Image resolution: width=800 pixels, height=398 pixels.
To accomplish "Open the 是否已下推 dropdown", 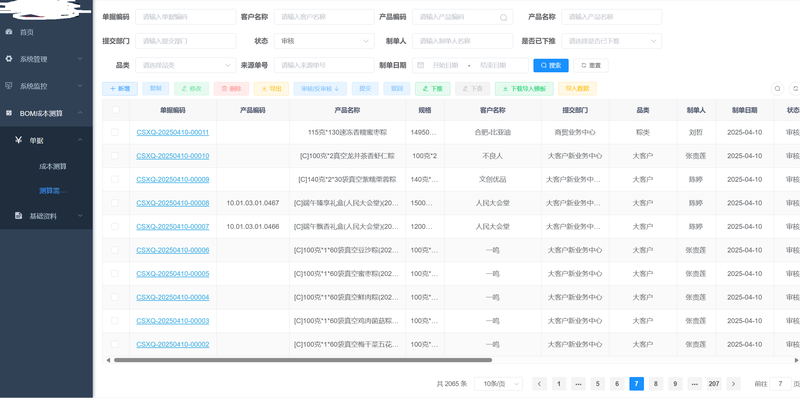I will (x=611, y=41).
